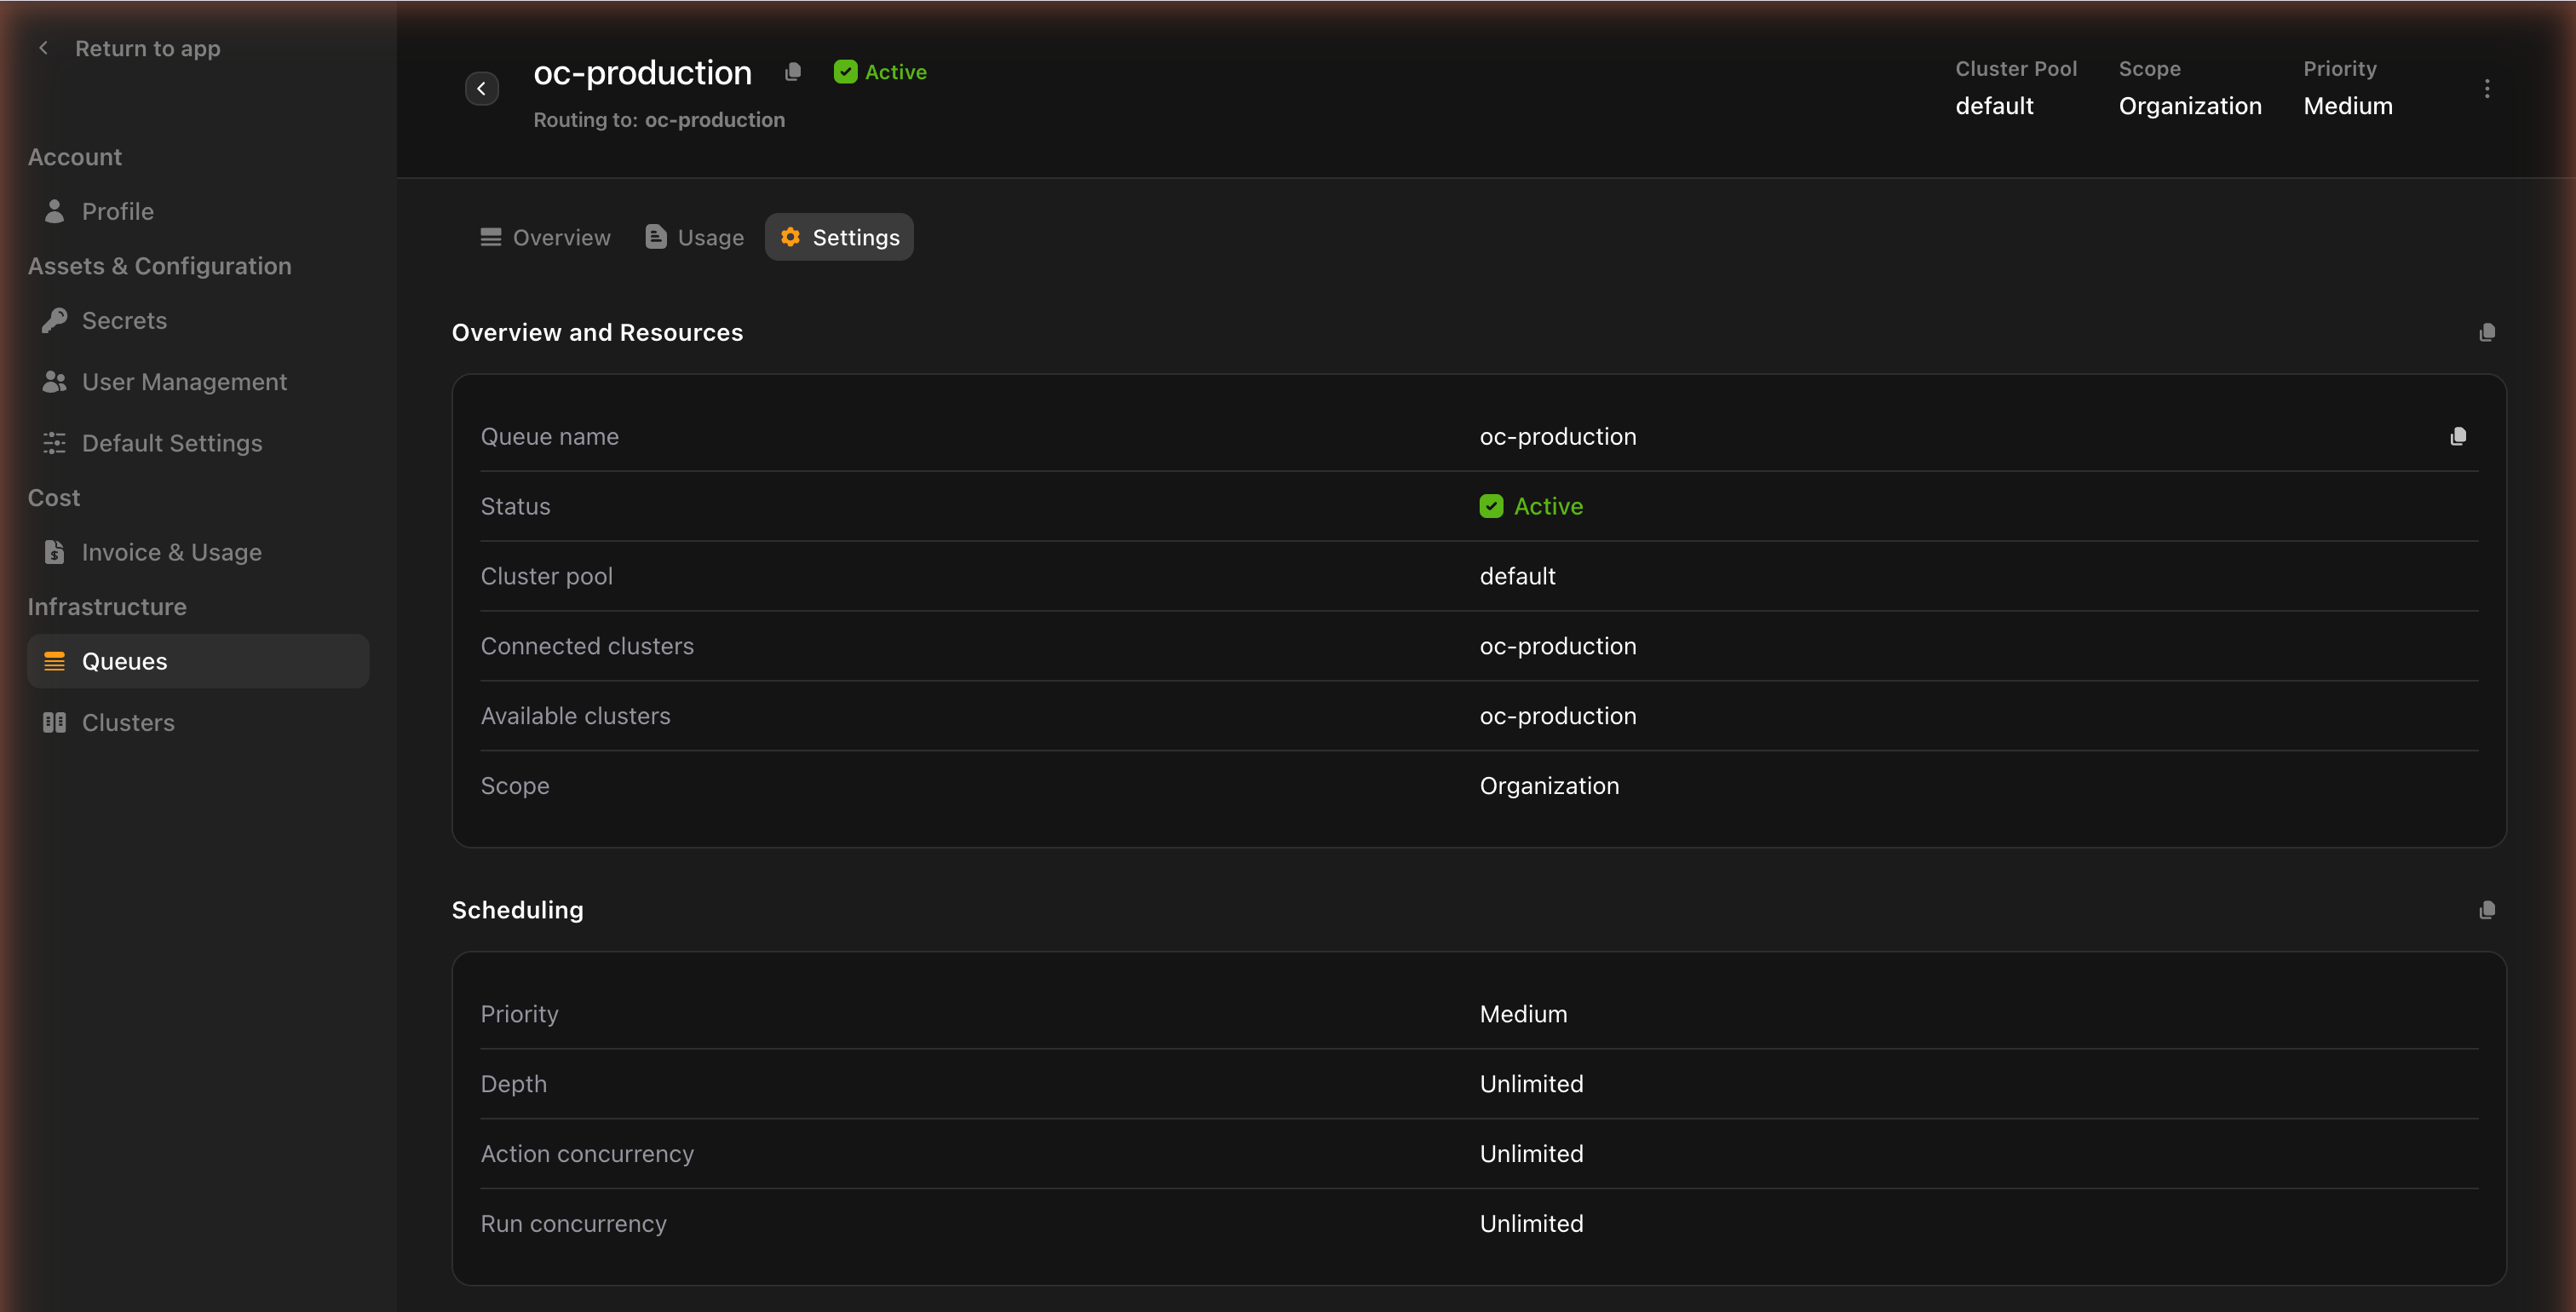The height and width of the screenshot is (1312, 2576).
Task: Click the Queue name value oc-production
Action: pos(1558,437)
